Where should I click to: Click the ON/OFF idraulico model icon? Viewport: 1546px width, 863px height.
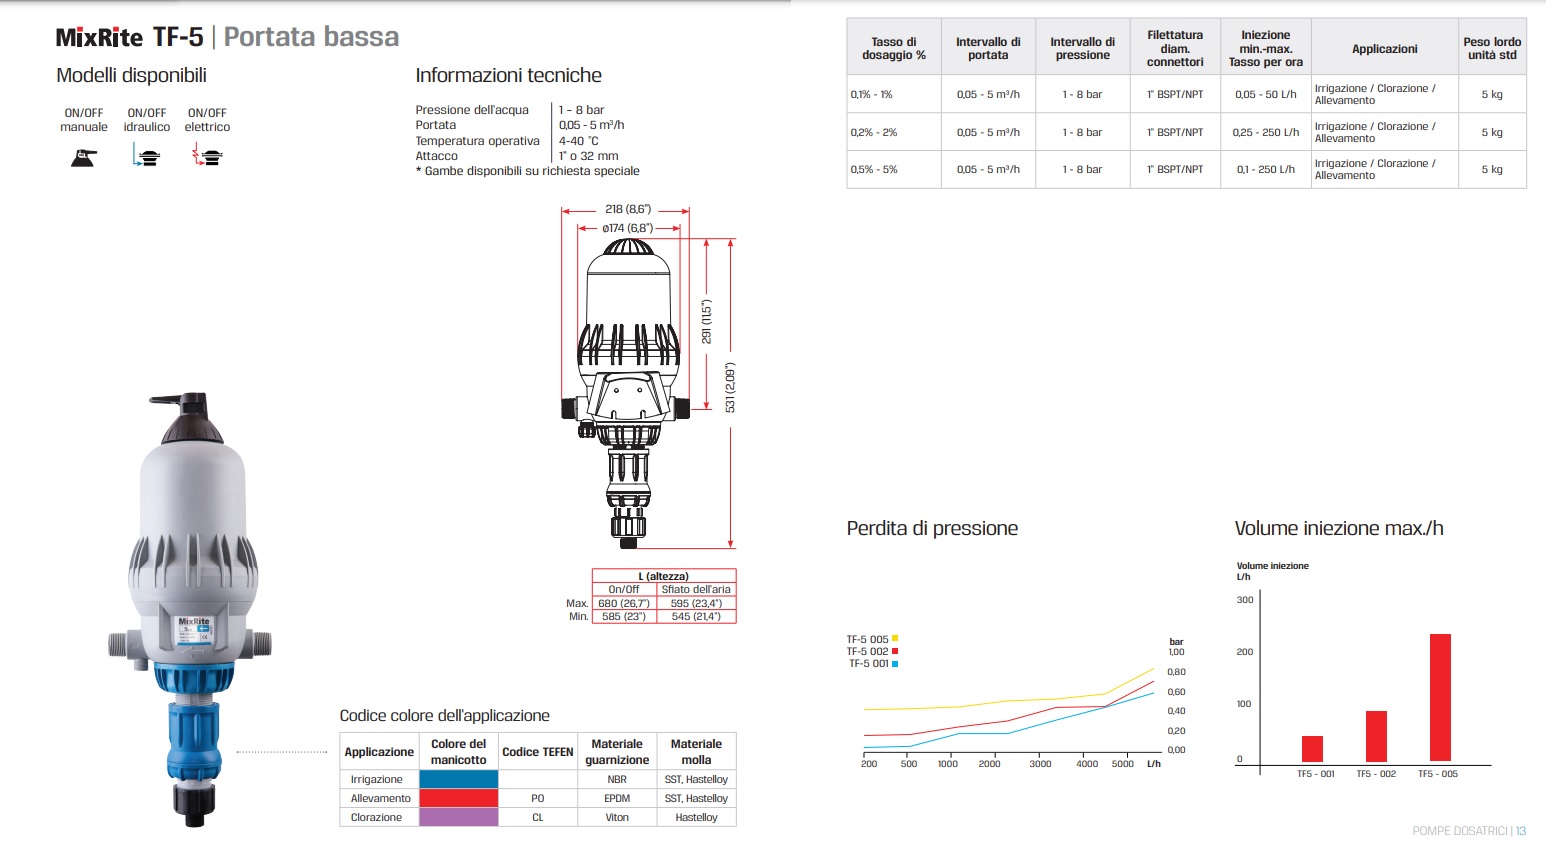click(x=146, y=155)
